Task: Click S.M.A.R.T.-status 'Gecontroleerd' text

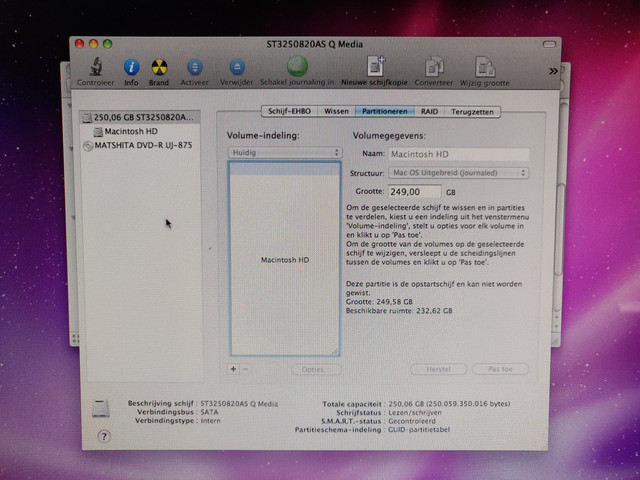Action: 412,421
